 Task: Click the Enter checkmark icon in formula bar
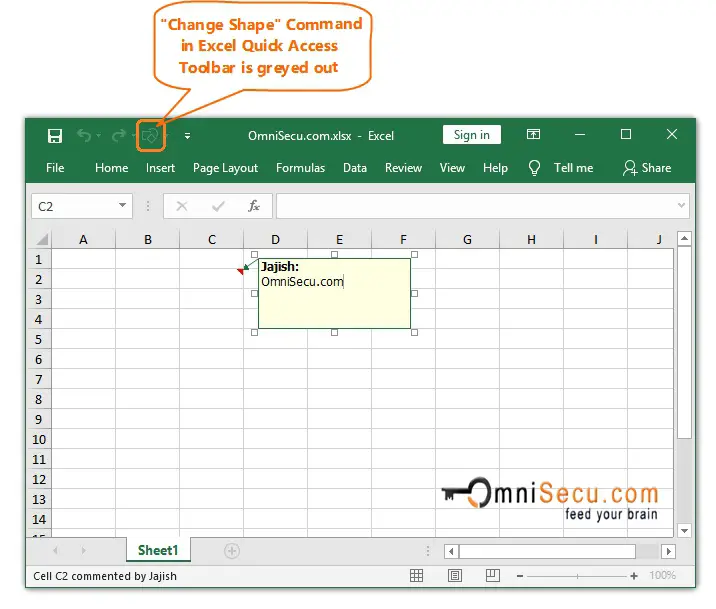pyautogui.click(x=218, y=206)
